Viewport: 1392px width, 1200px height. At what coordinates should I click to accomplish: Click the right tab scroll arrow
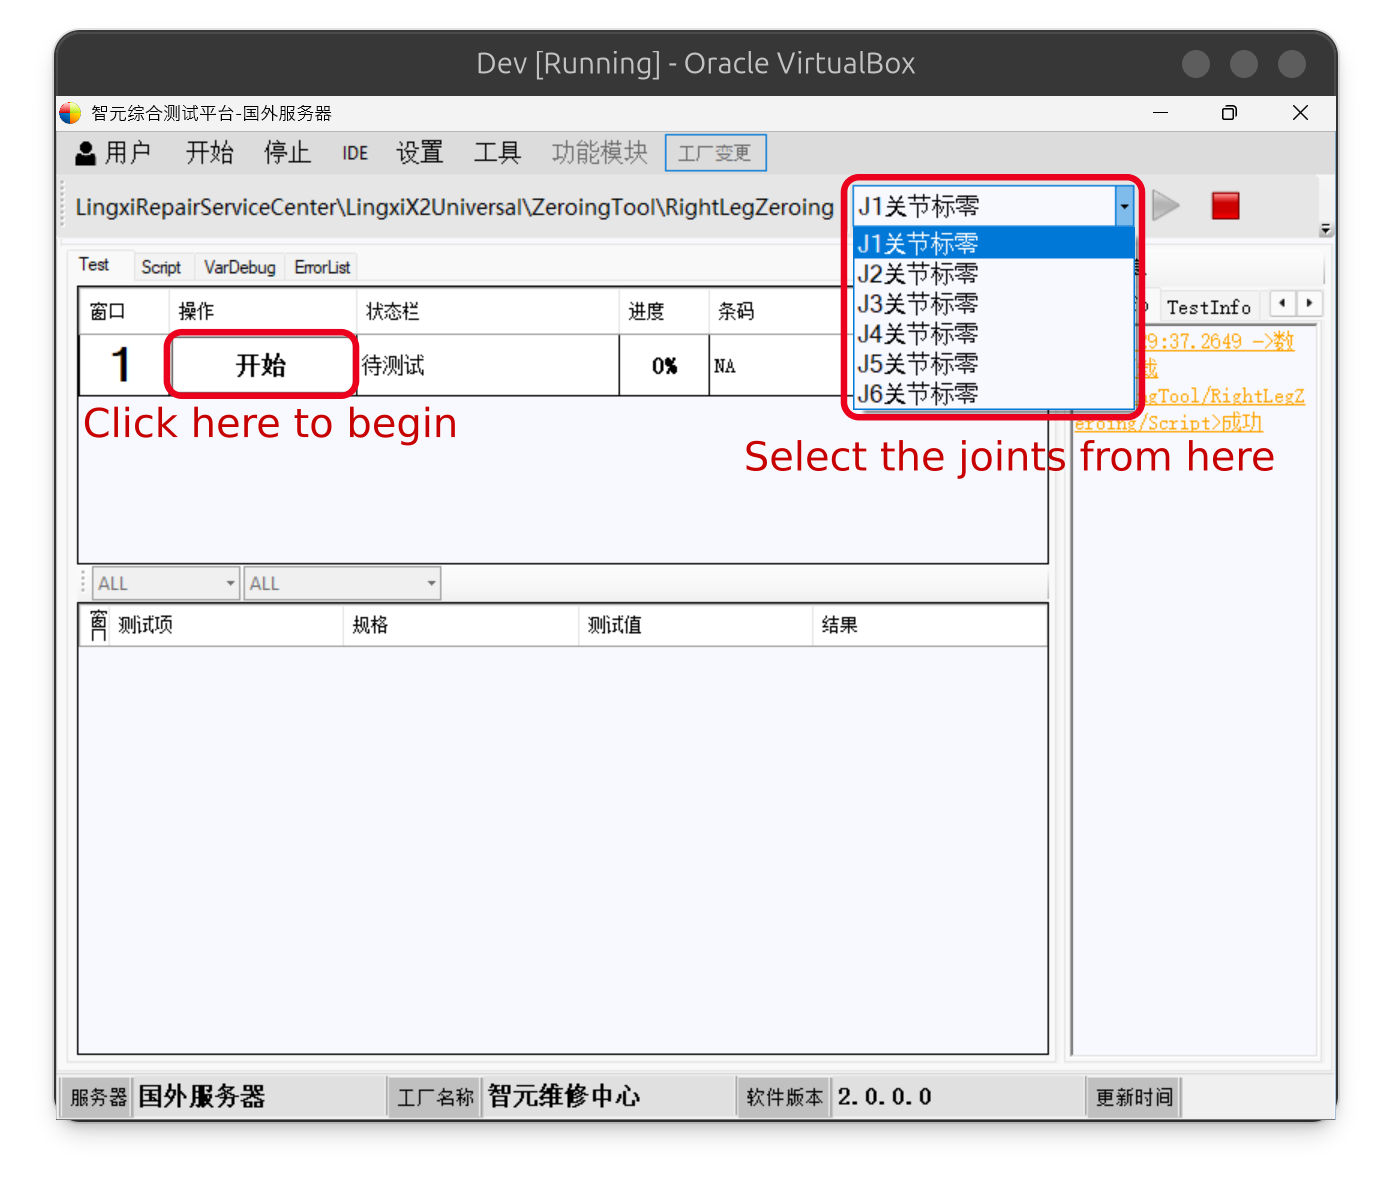tap(1309, 303)
